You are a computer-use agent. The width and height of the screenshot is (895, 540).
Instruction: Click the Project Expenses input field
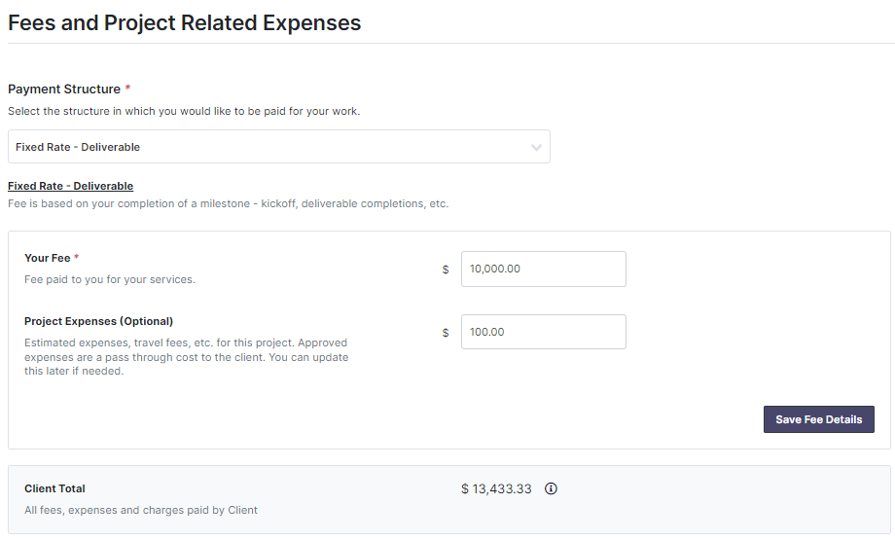[543, 332]
